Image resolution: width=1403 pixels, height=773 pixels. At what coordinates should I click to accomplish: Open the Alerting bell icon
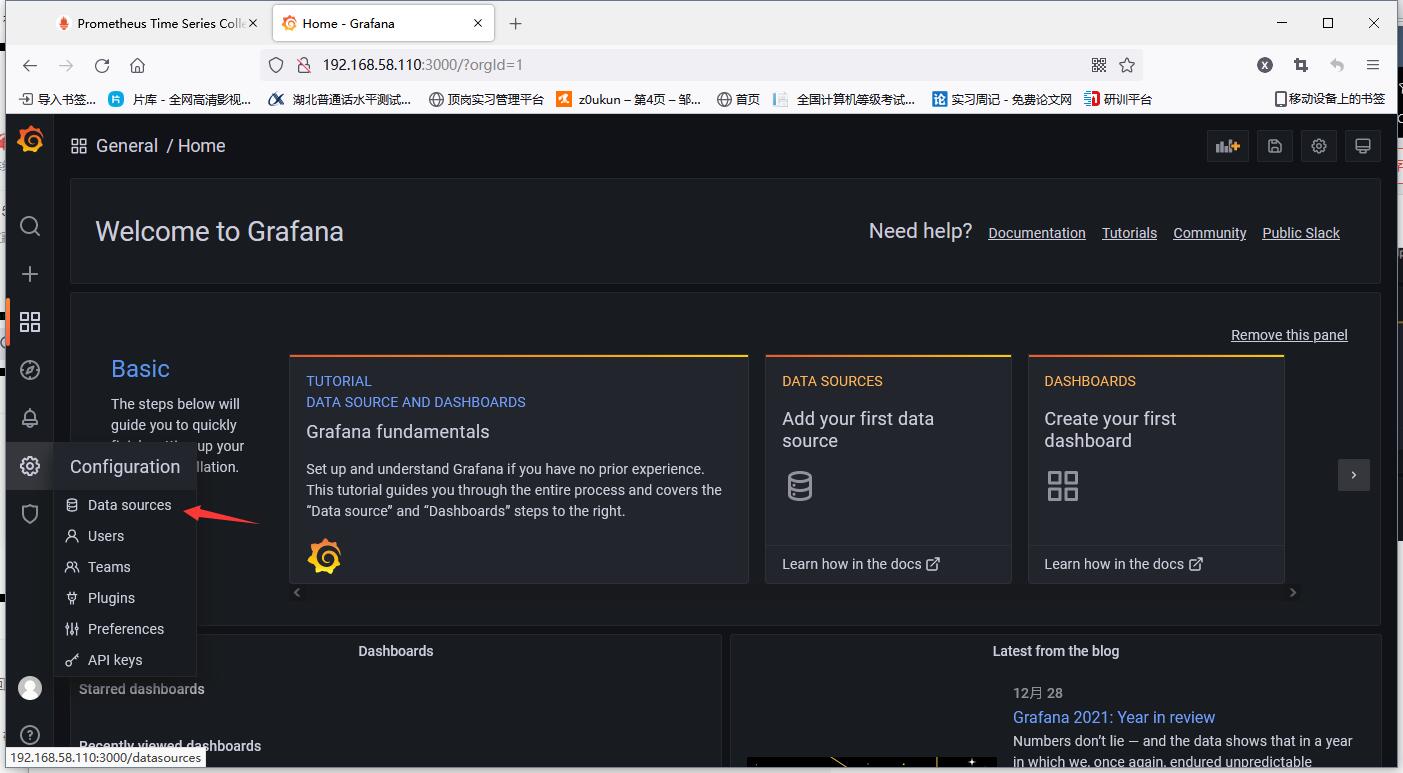point(30,418)
